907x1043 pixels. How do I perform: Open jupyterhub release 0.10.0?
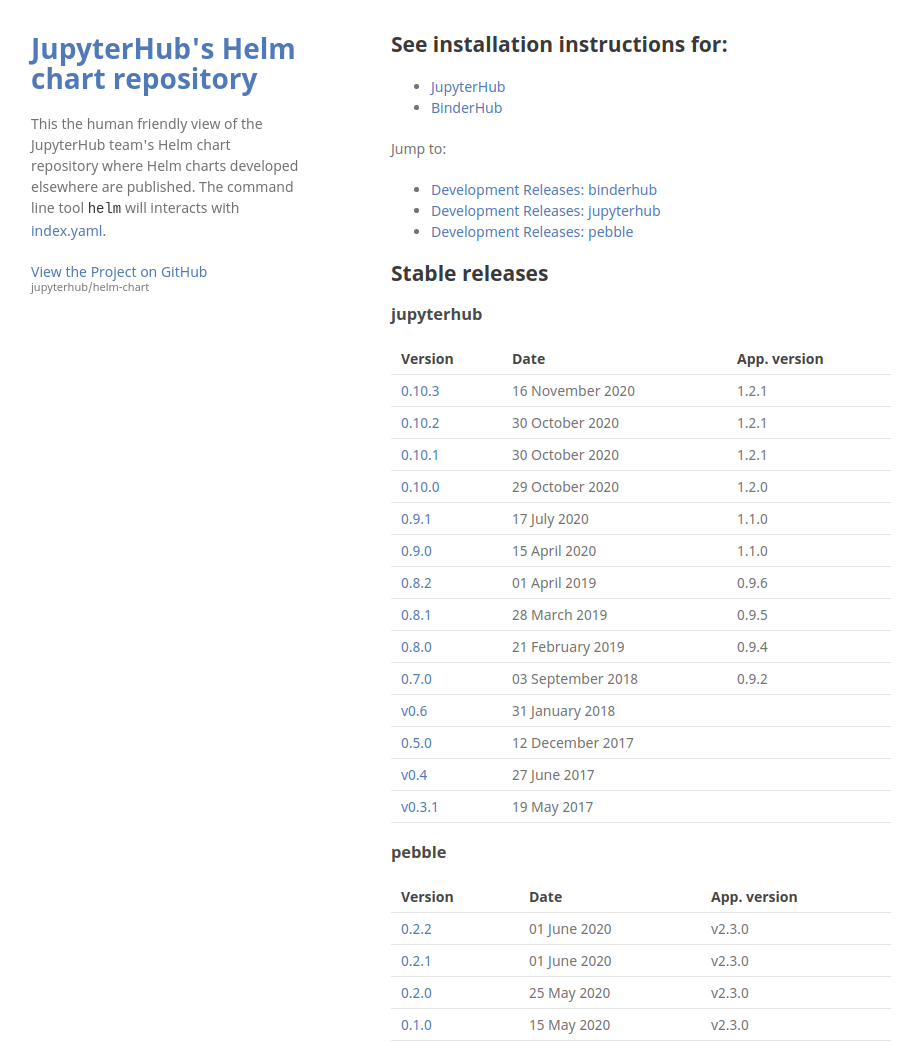pyautogui.click(x=420, y=486)
